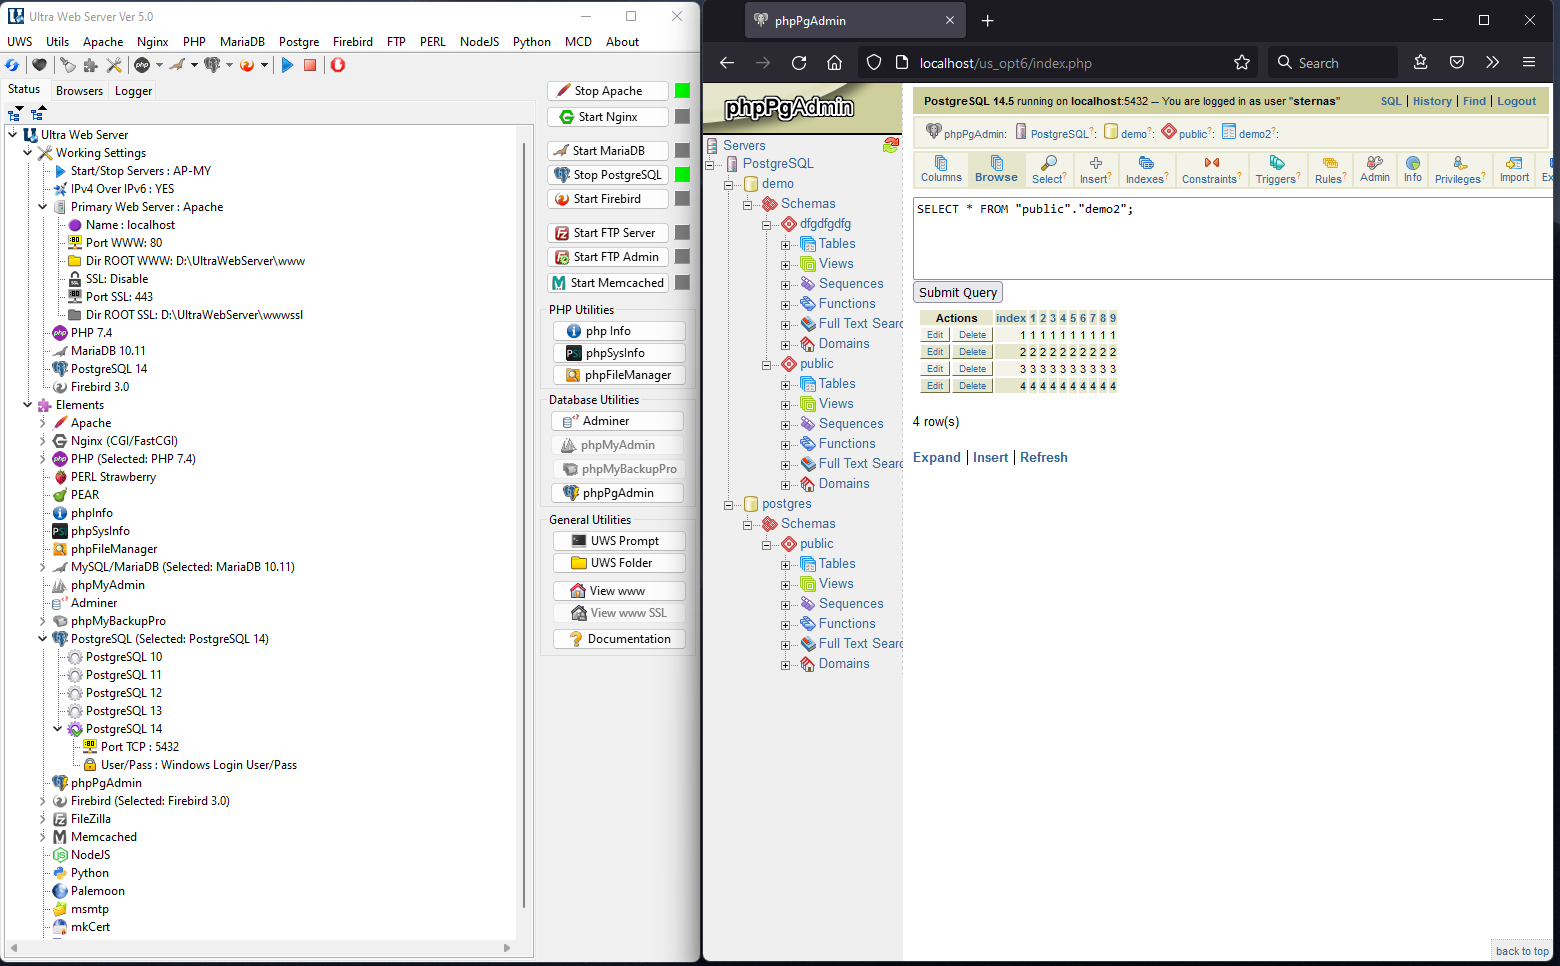Collapse the Elements tree node

(x=27, y=404)
